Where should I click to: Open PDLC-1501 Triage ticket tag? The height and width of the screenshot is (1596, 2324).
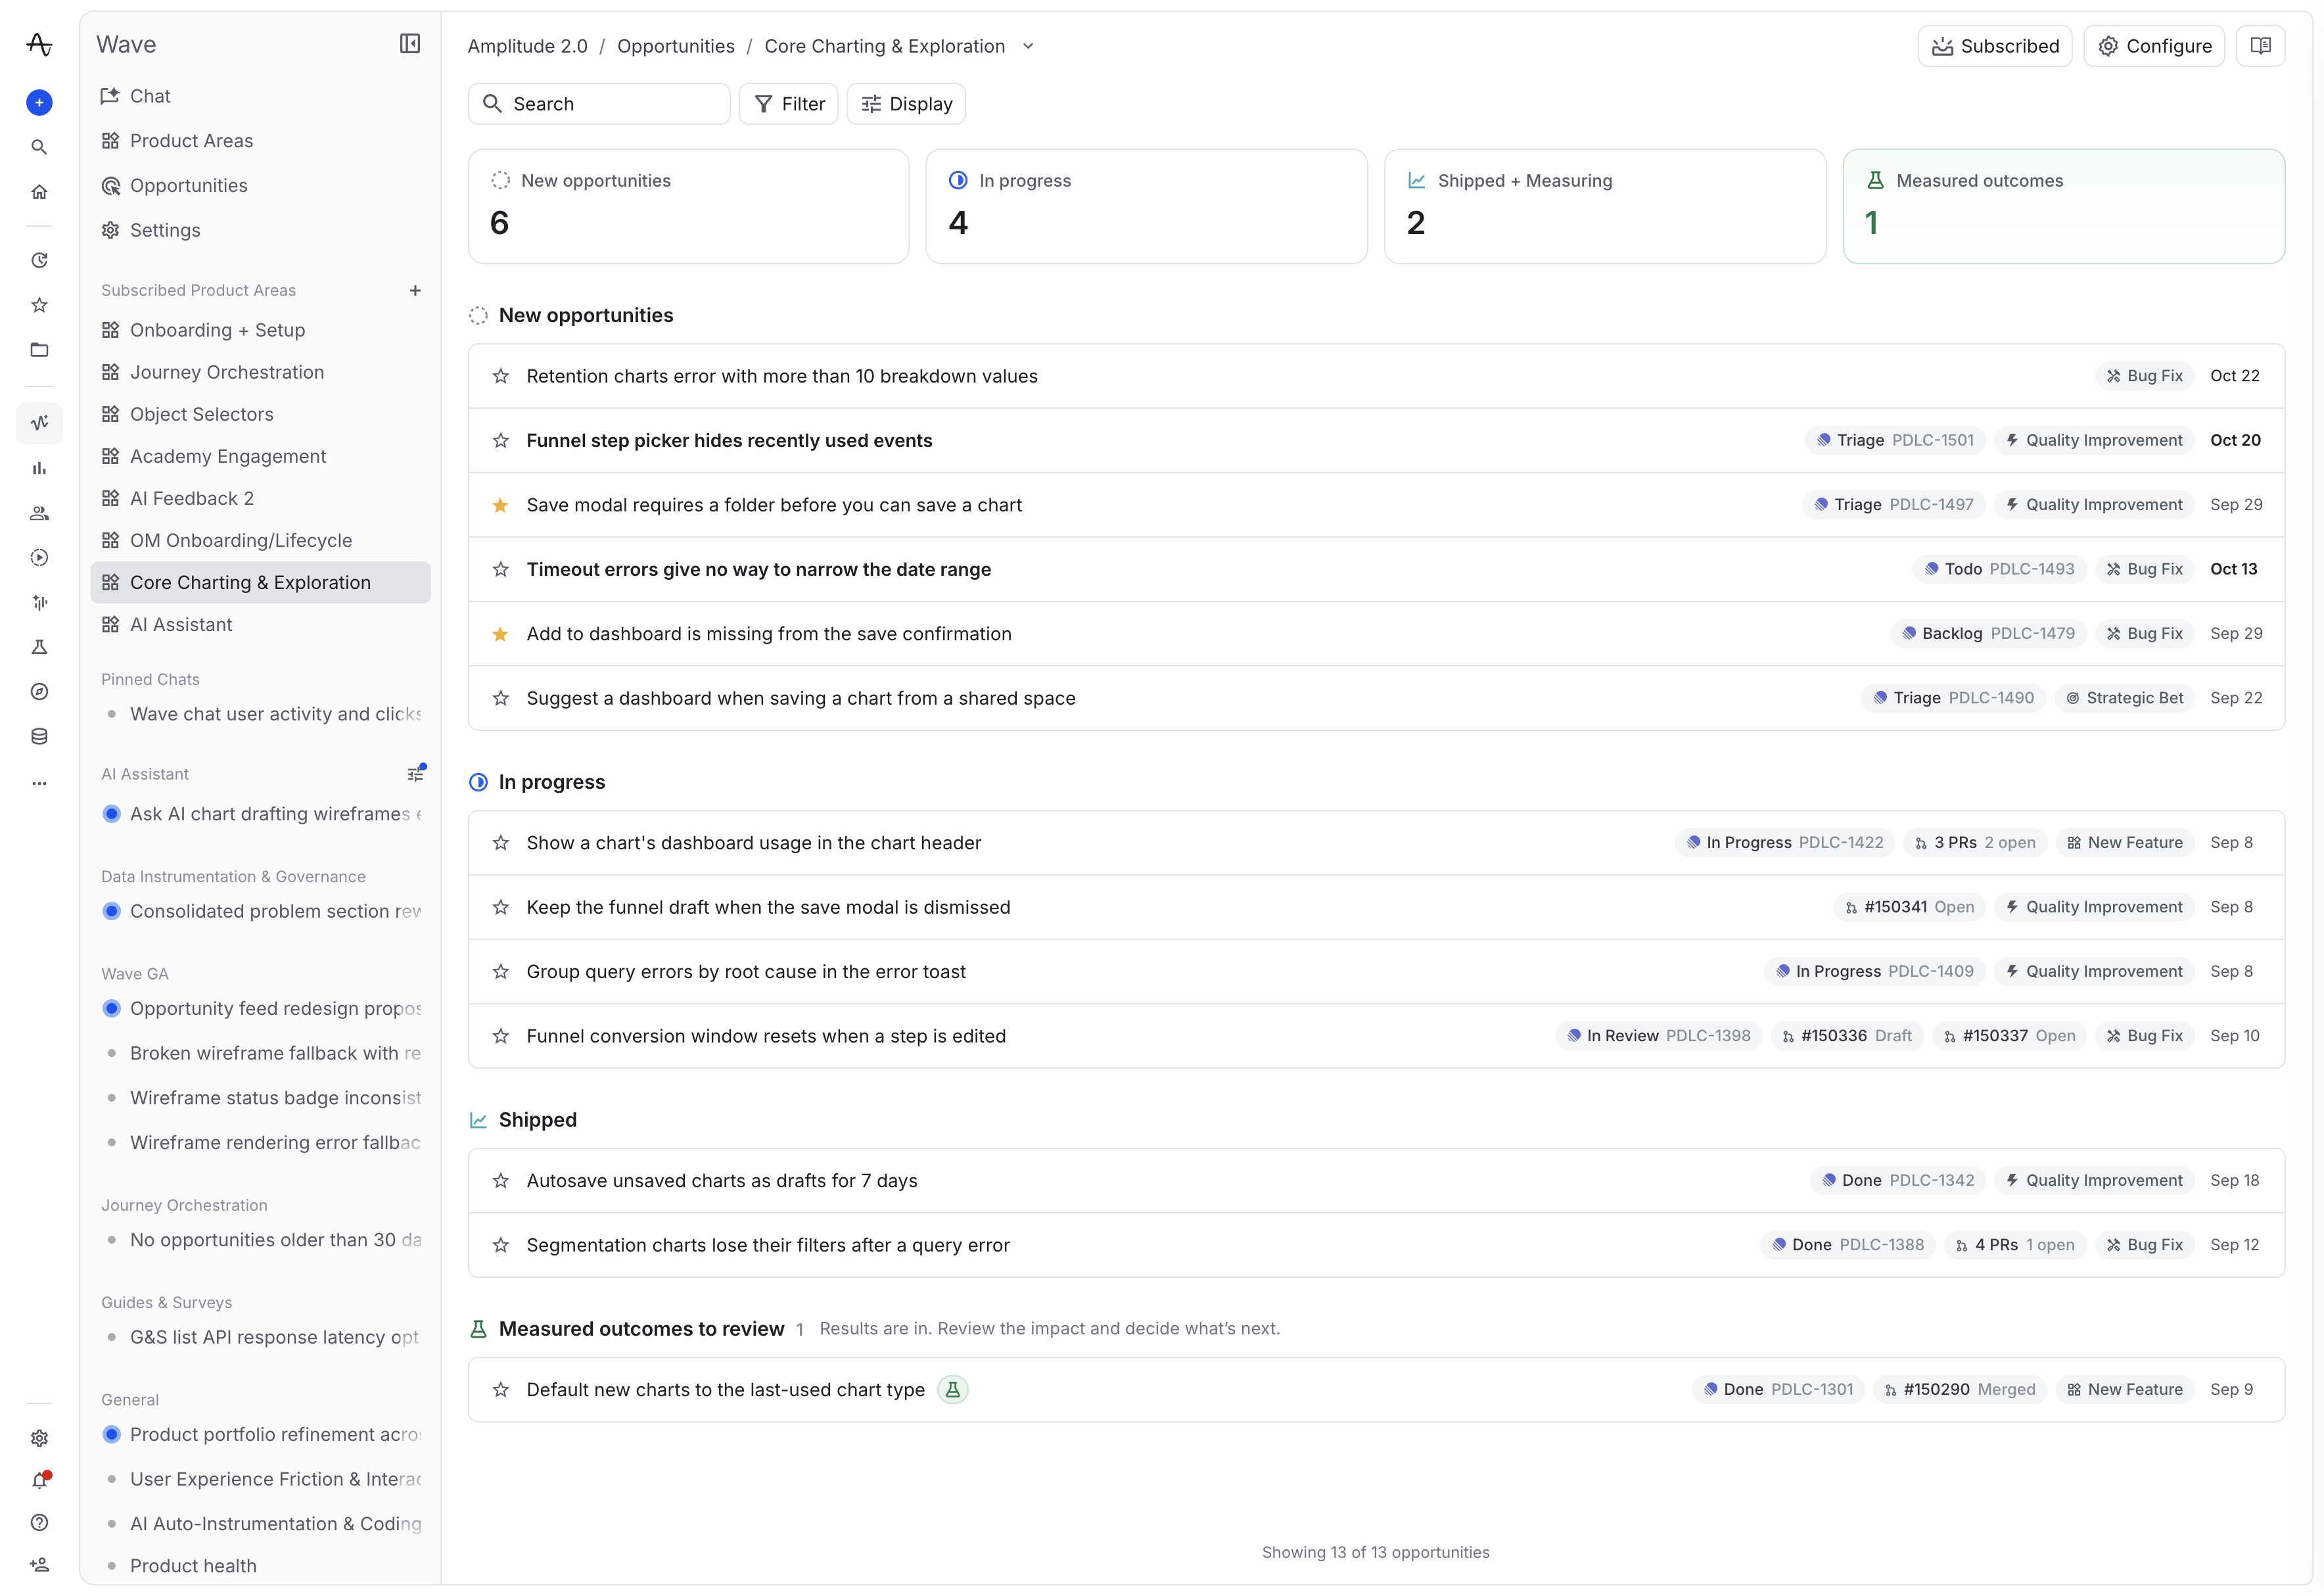pos(1895,441)
